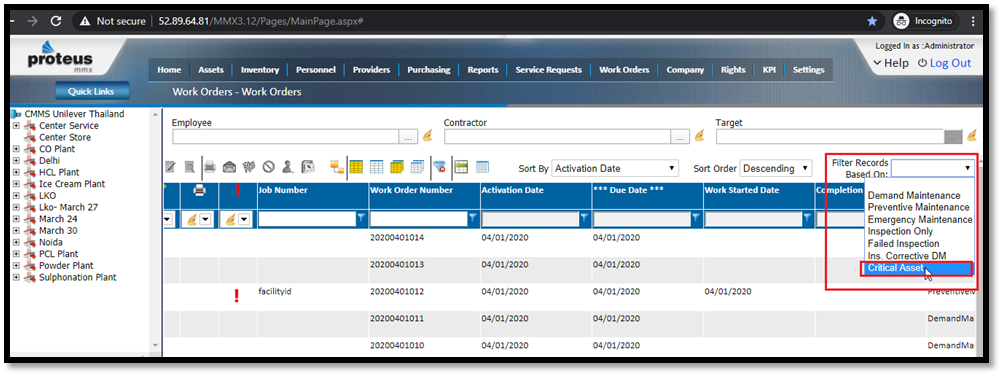
Task: Click the Quick Links button
Action: coord(91,91)
